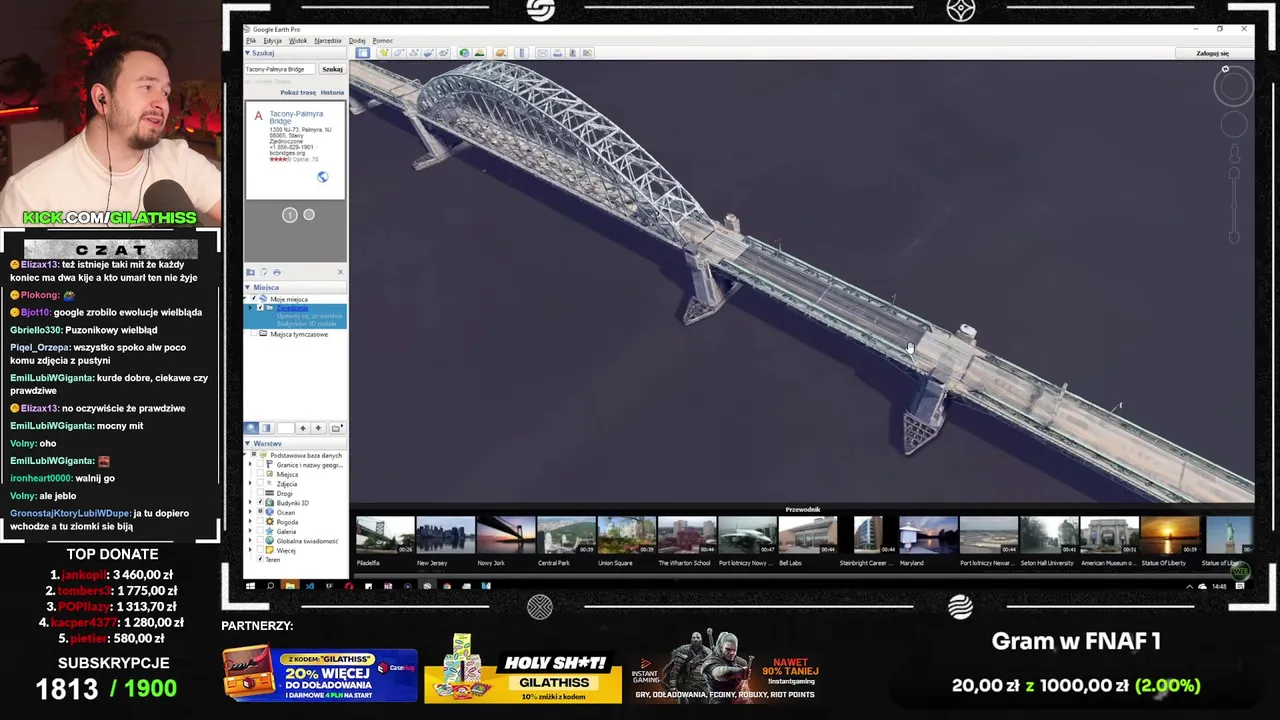
Task: Click the Add Image Overlay icon
Action: (428, 52)
